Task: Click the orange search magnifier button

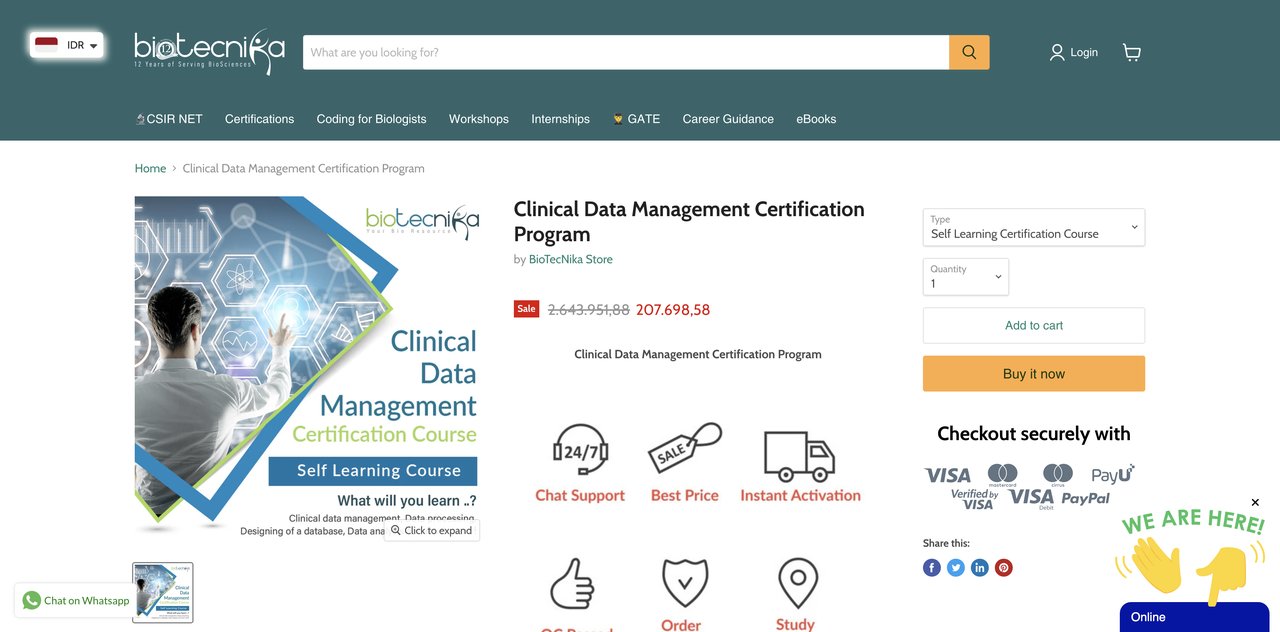Action: [969, 52]
